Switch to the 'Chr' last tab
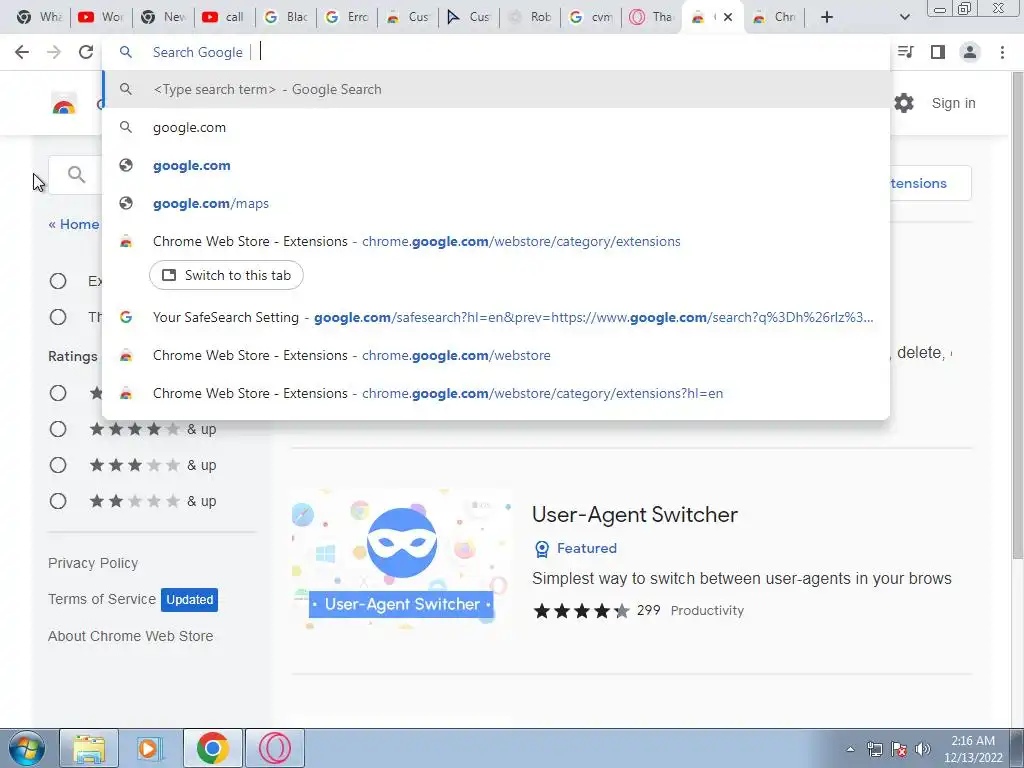The height and width of the screenshot is (768, 1024). pyautogui.click(x=775, y=17)
